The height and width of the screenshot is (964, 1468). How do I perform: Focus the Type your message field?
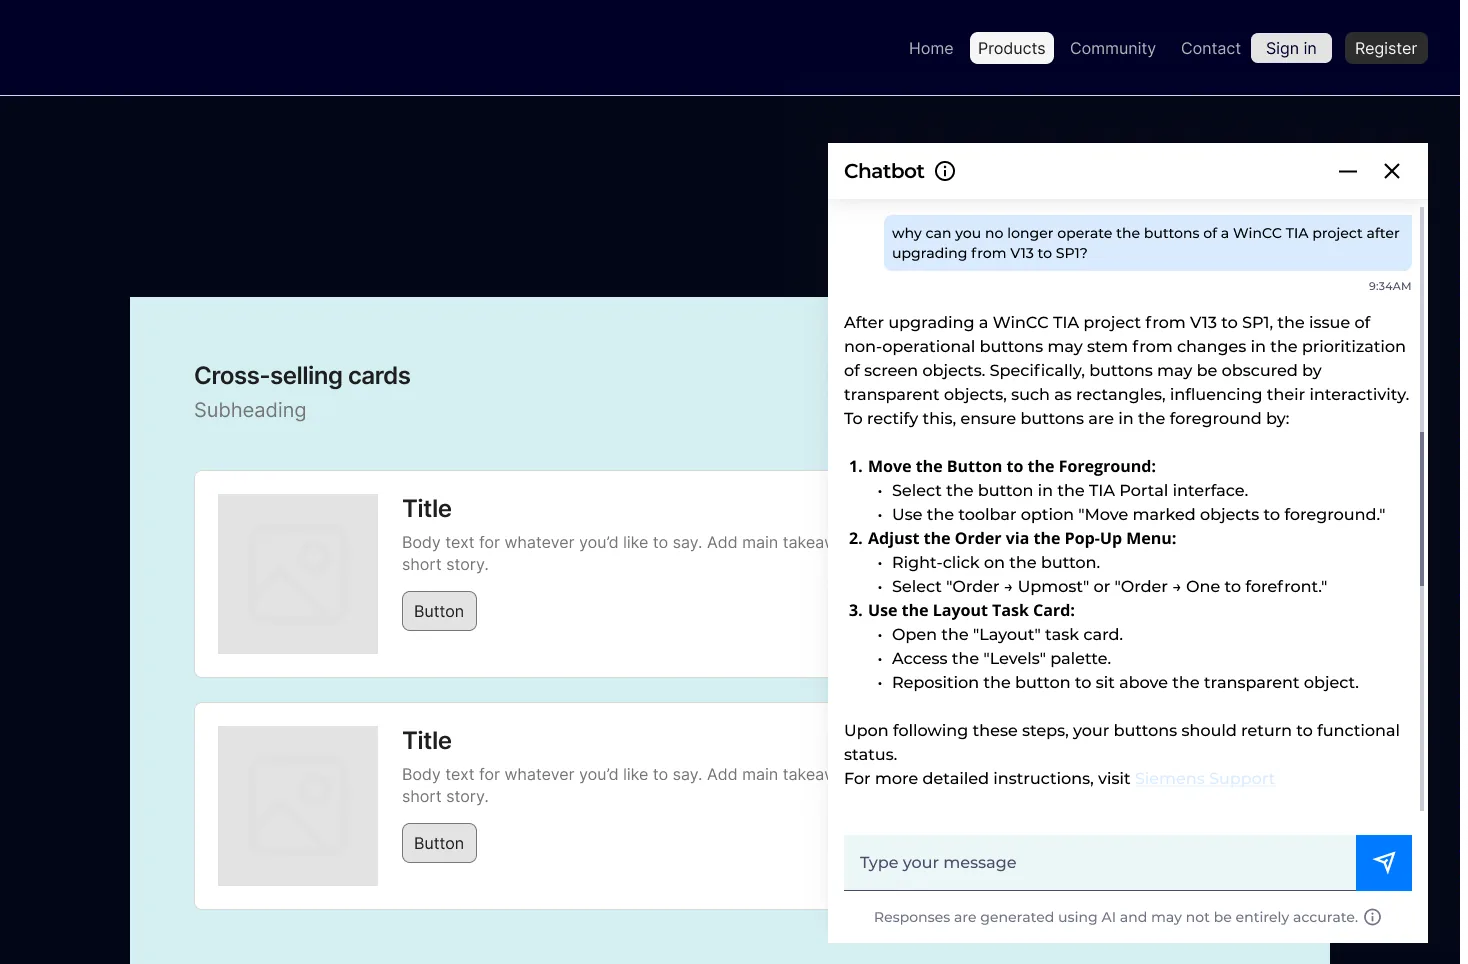click(1100, 863)
